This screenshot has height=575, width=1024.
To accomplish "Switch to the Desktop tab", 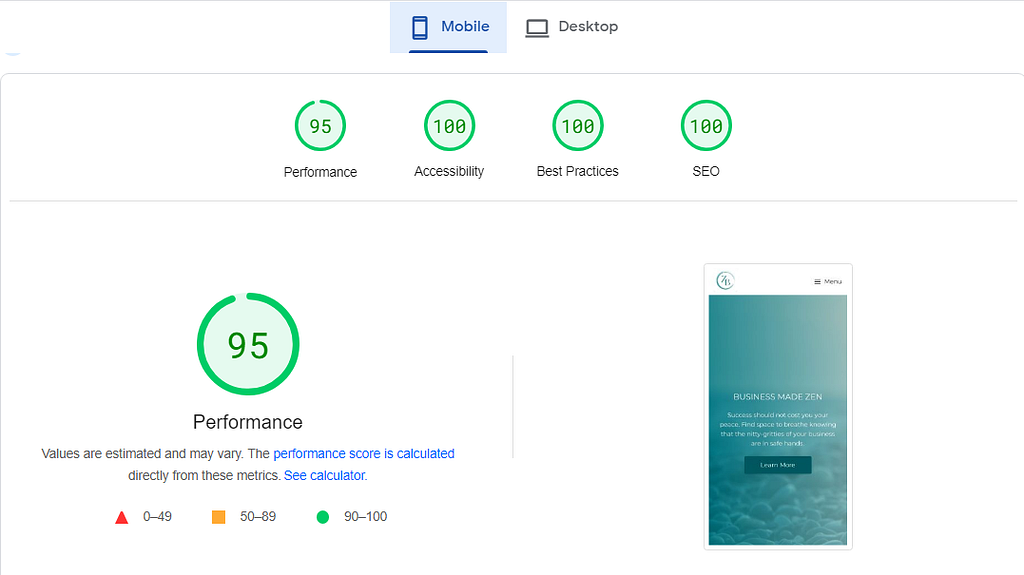I will [x=572, y=27].
